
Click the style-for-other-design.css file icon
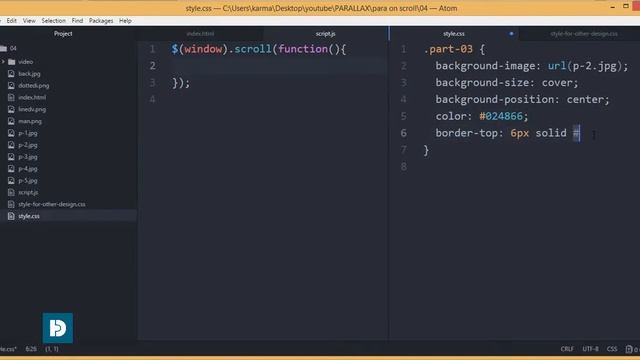tap(11, 204)
